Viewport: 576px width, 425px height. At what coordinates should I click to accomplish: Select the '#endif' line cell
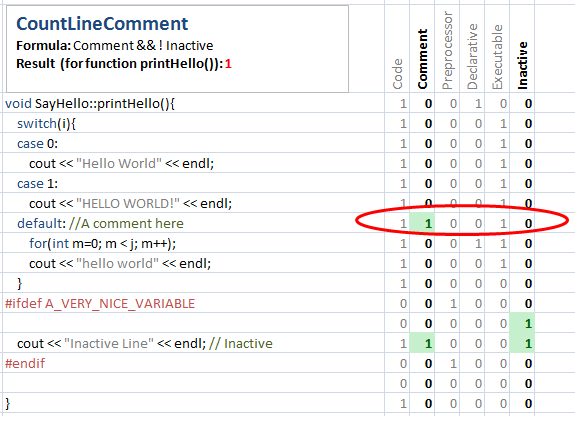(x=25, y=363)
